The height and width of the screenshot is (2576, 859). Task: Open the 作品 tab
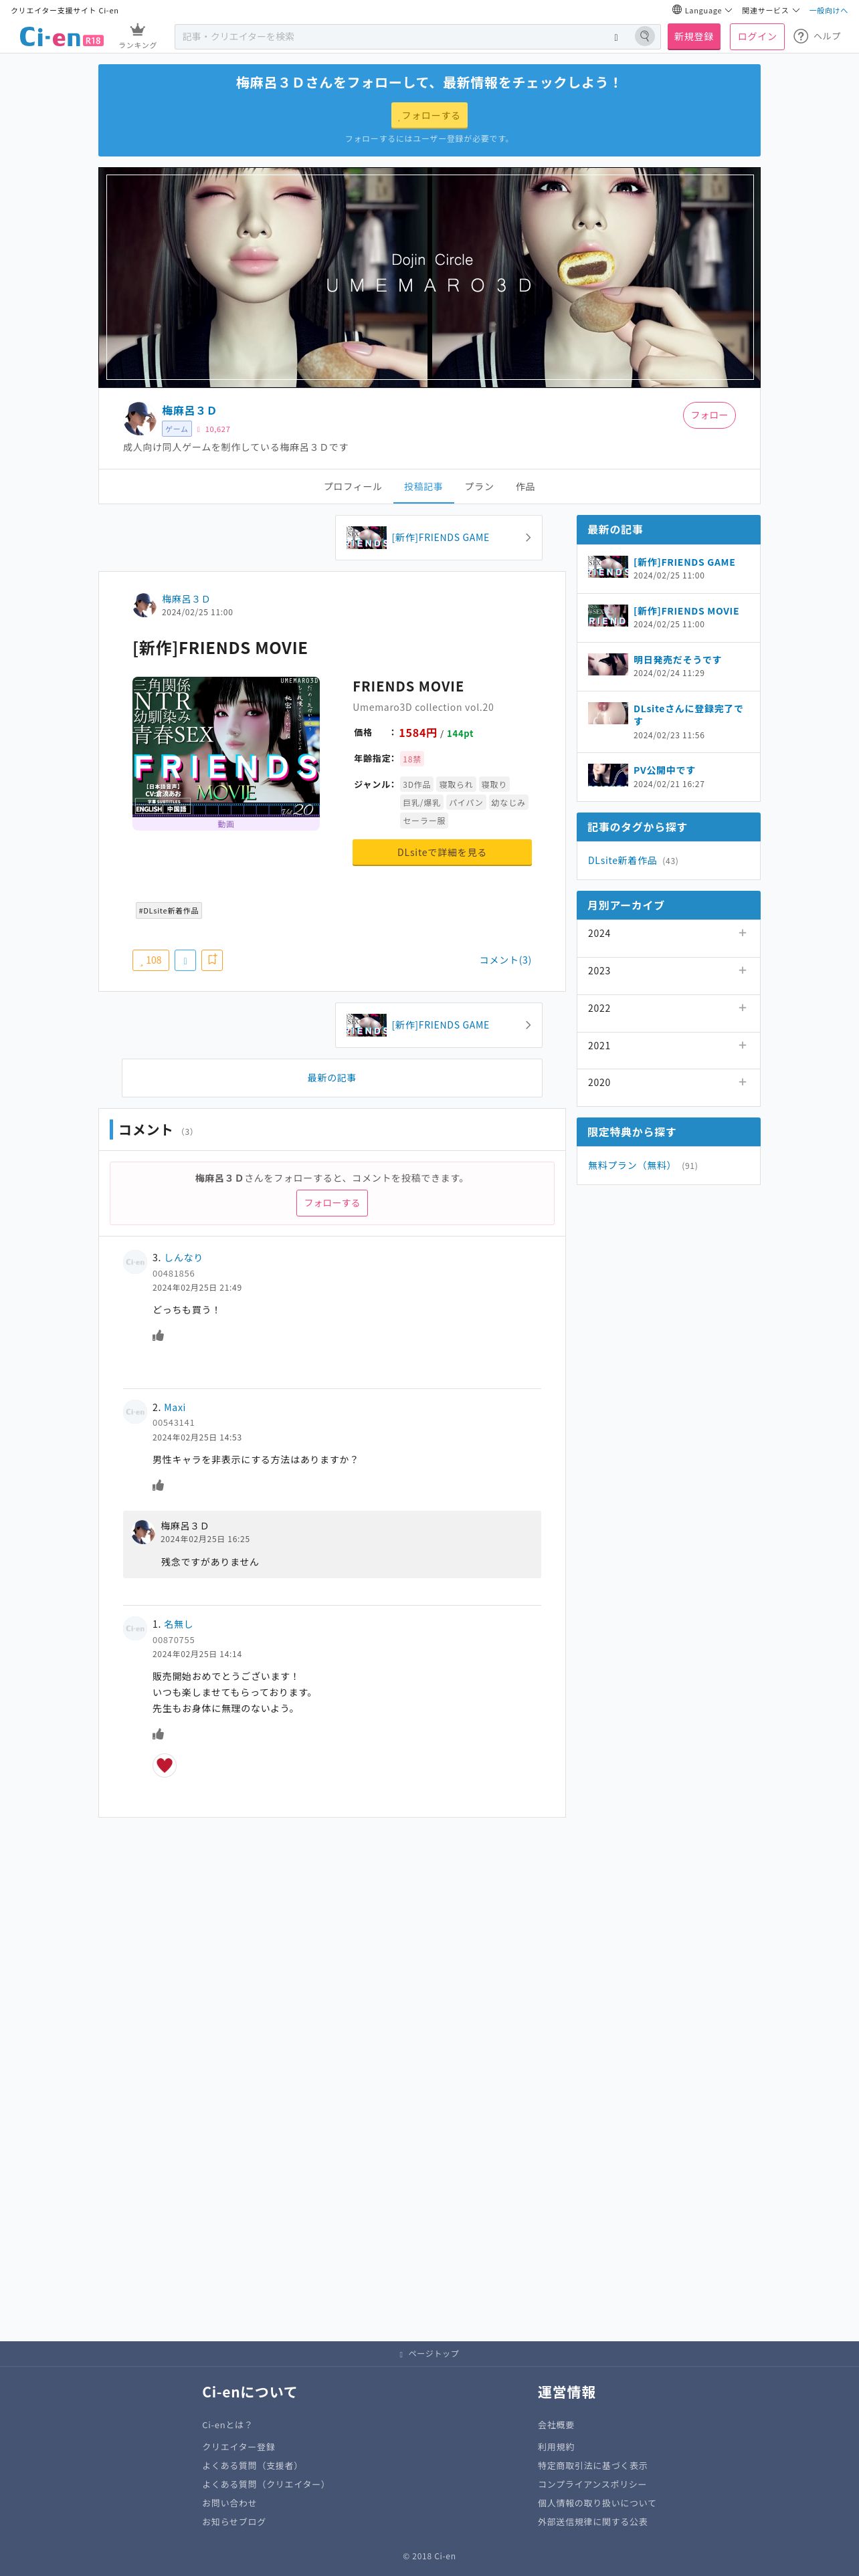tap(525, 487)
